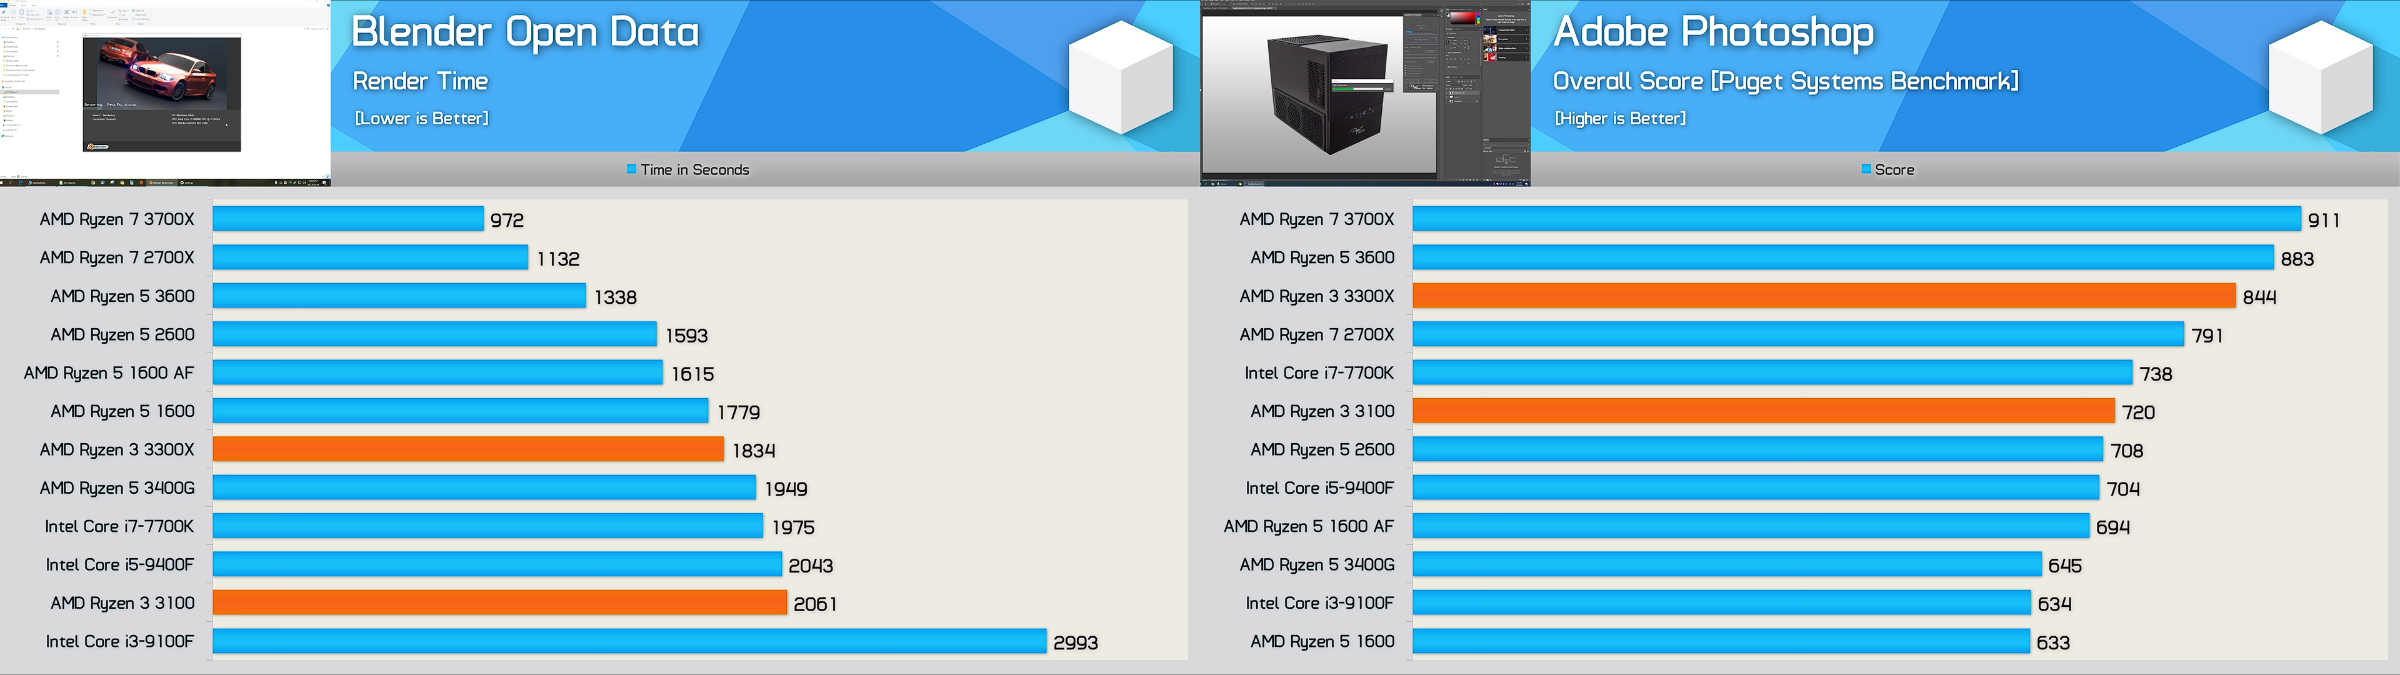Click the AMD Ryzen 7 2700X label in Blender chart
The height and width of the screenshot is (675, 2400).
(117, 258)
